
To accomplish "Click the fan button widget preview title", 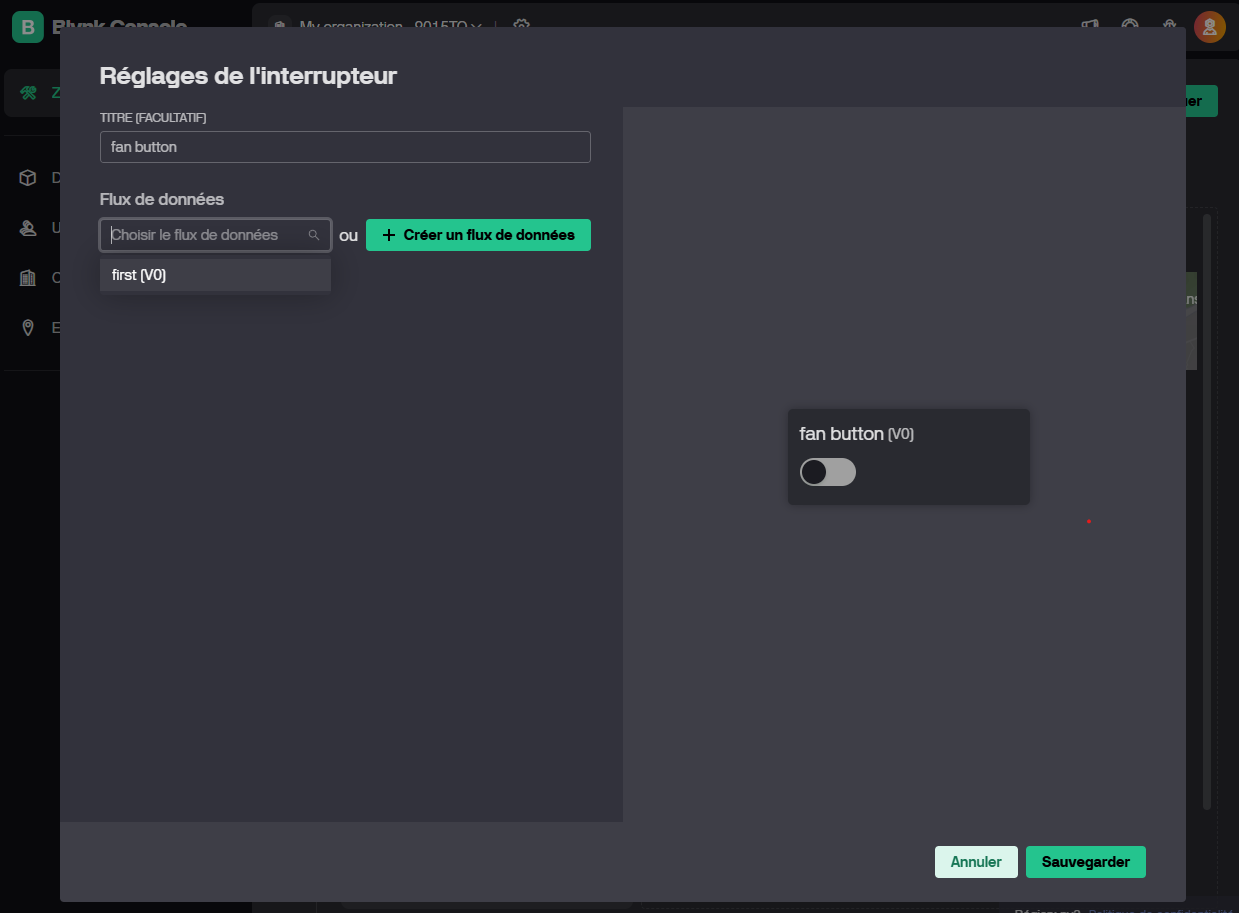I will point(841,434).
